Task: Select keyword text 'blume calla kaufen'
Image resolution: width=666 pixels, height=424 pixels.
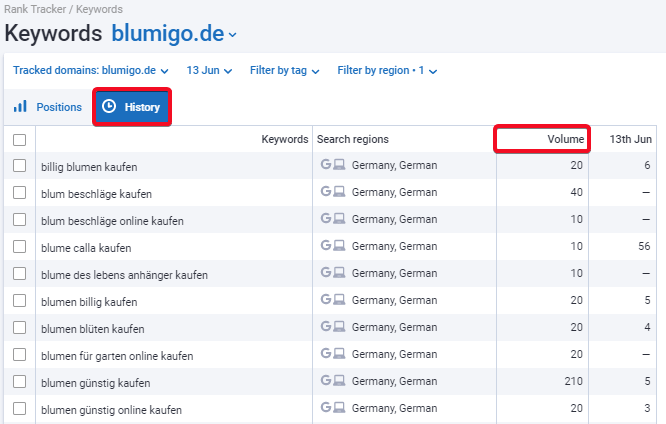Action: point(86,248)
